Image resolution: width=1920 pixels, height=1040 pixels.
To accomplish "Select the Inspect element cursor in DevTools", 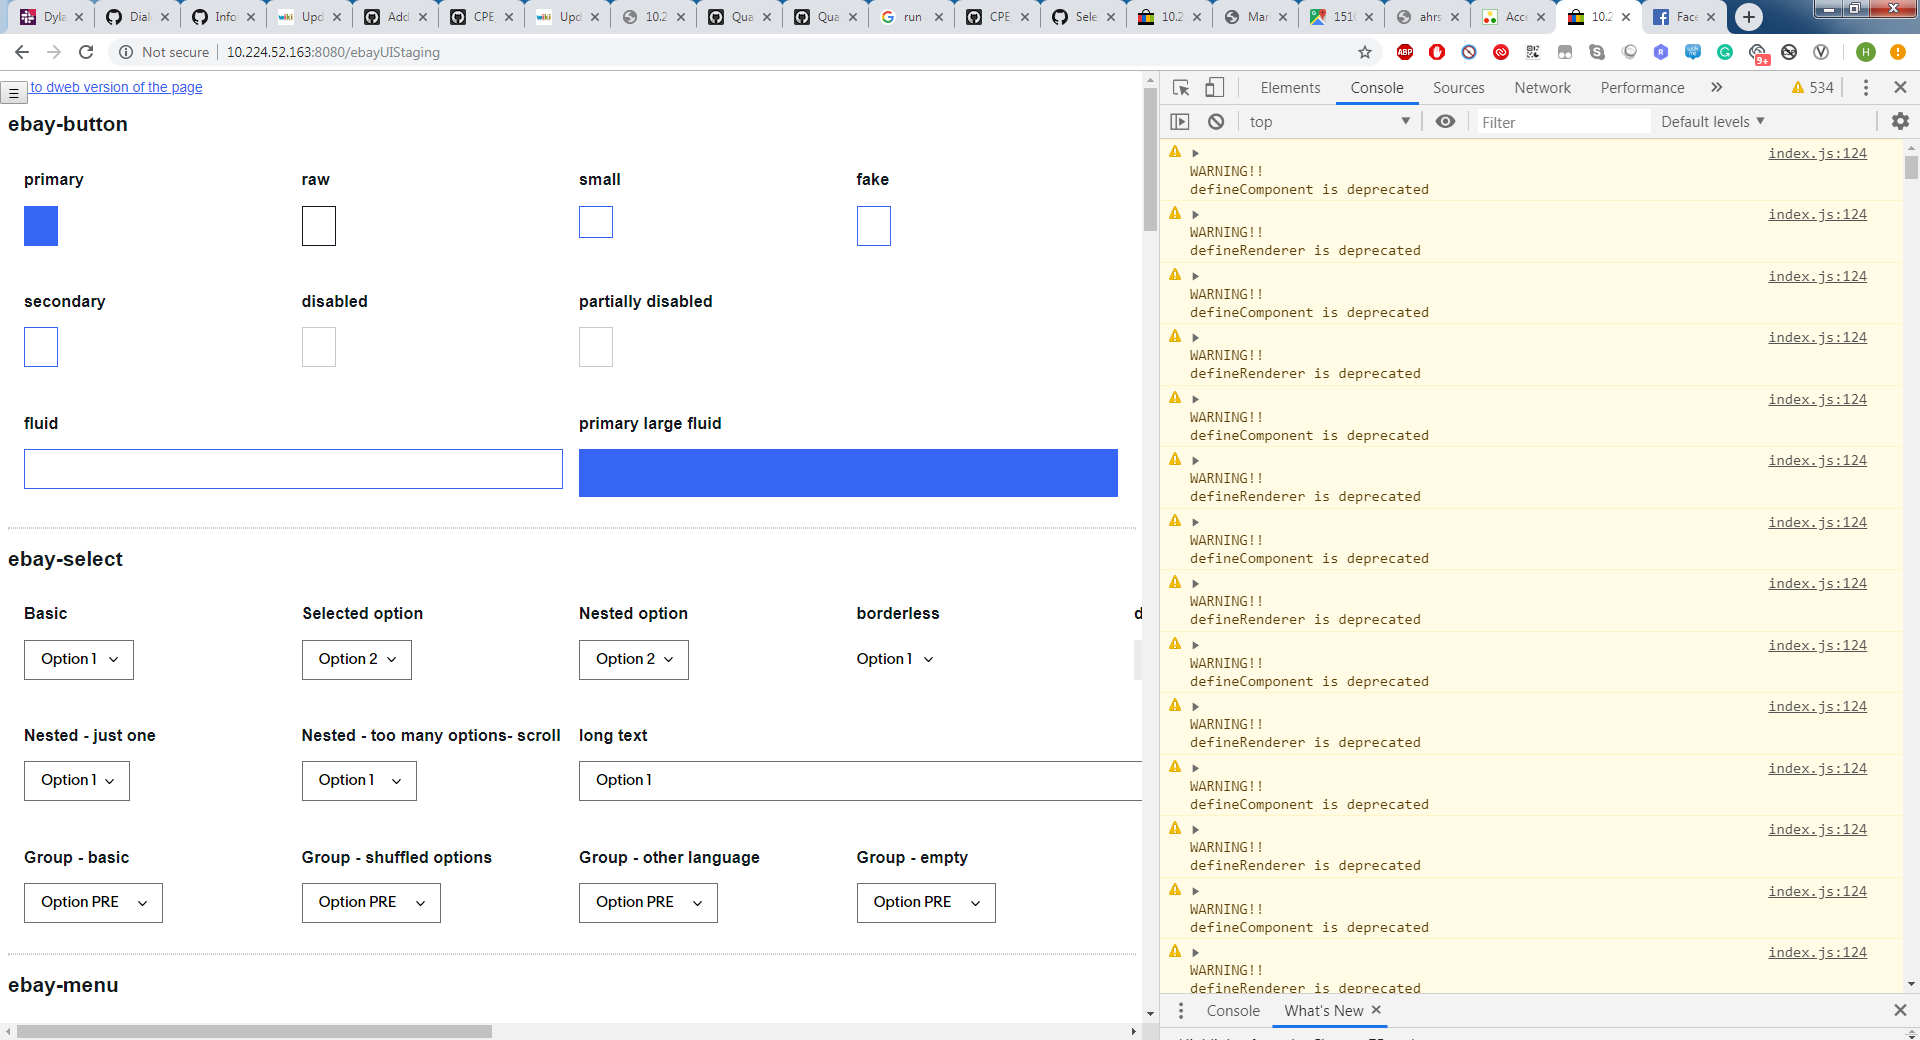I will pos(1180,88).
